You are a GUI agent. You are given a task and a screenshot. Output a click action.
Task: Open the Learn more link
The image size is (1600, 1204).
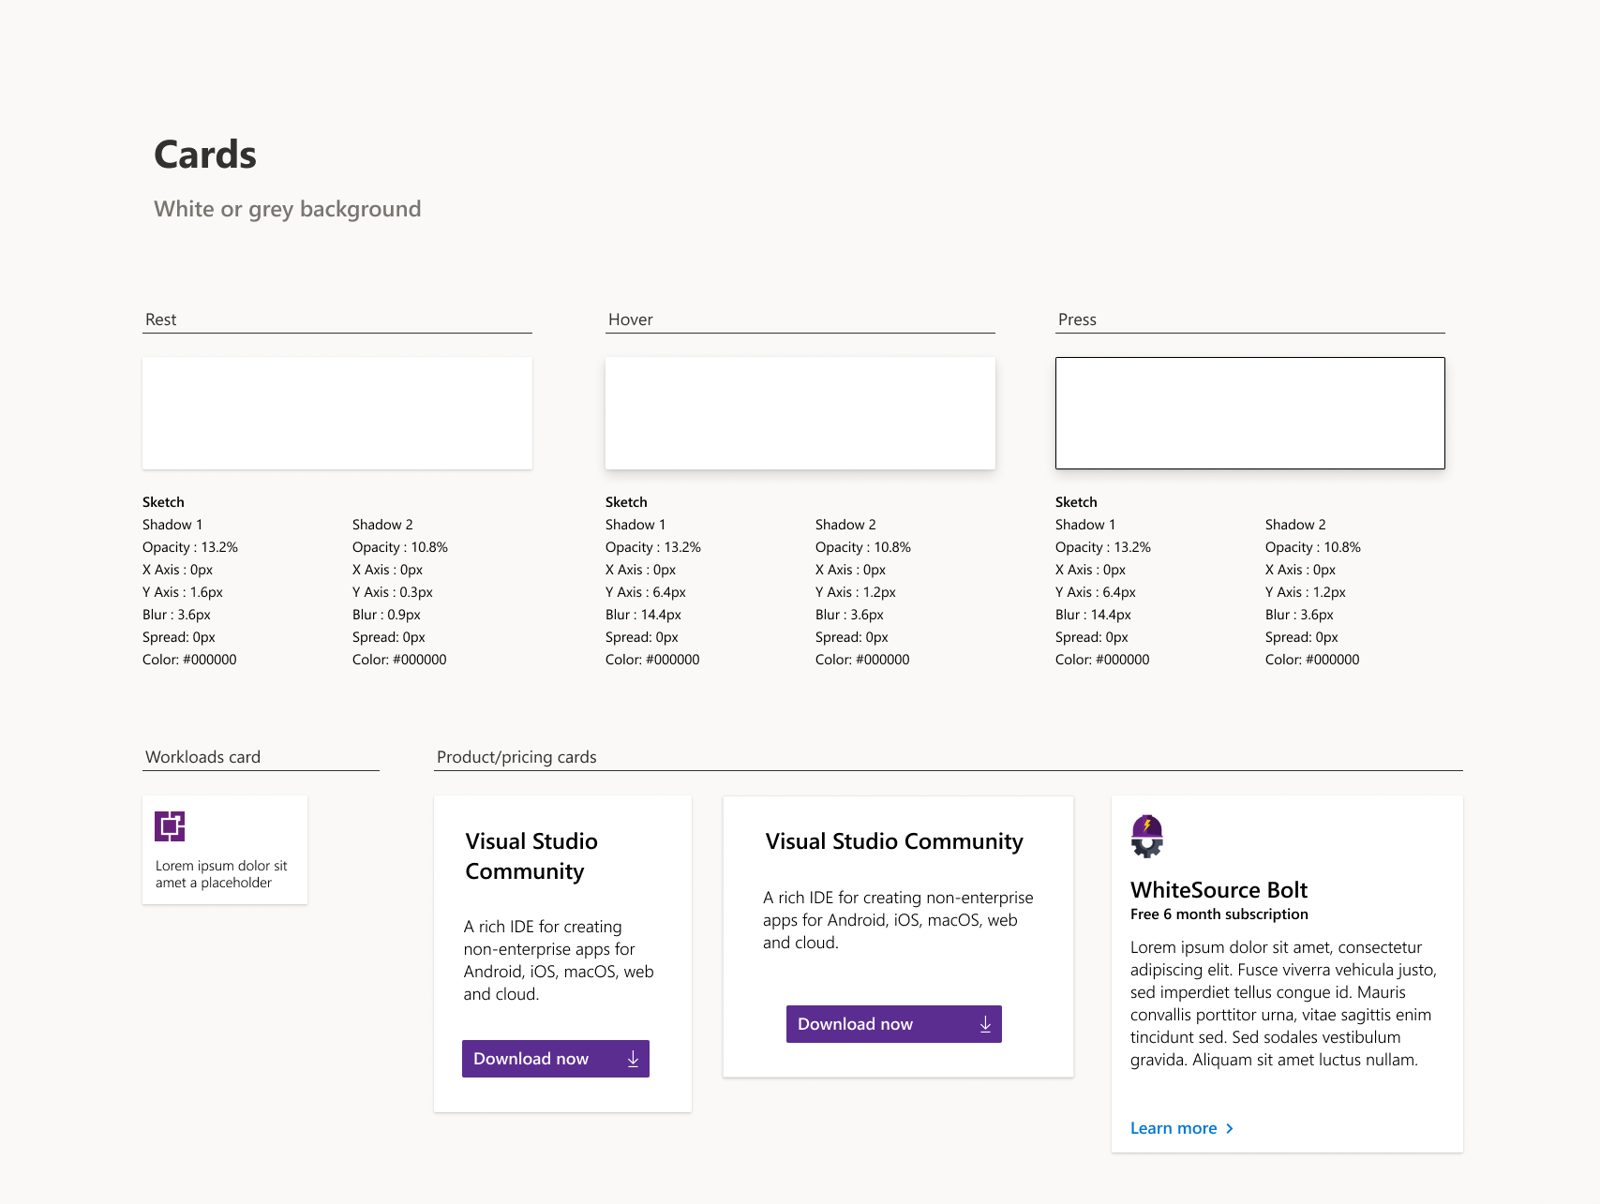click(1181, 1128)
